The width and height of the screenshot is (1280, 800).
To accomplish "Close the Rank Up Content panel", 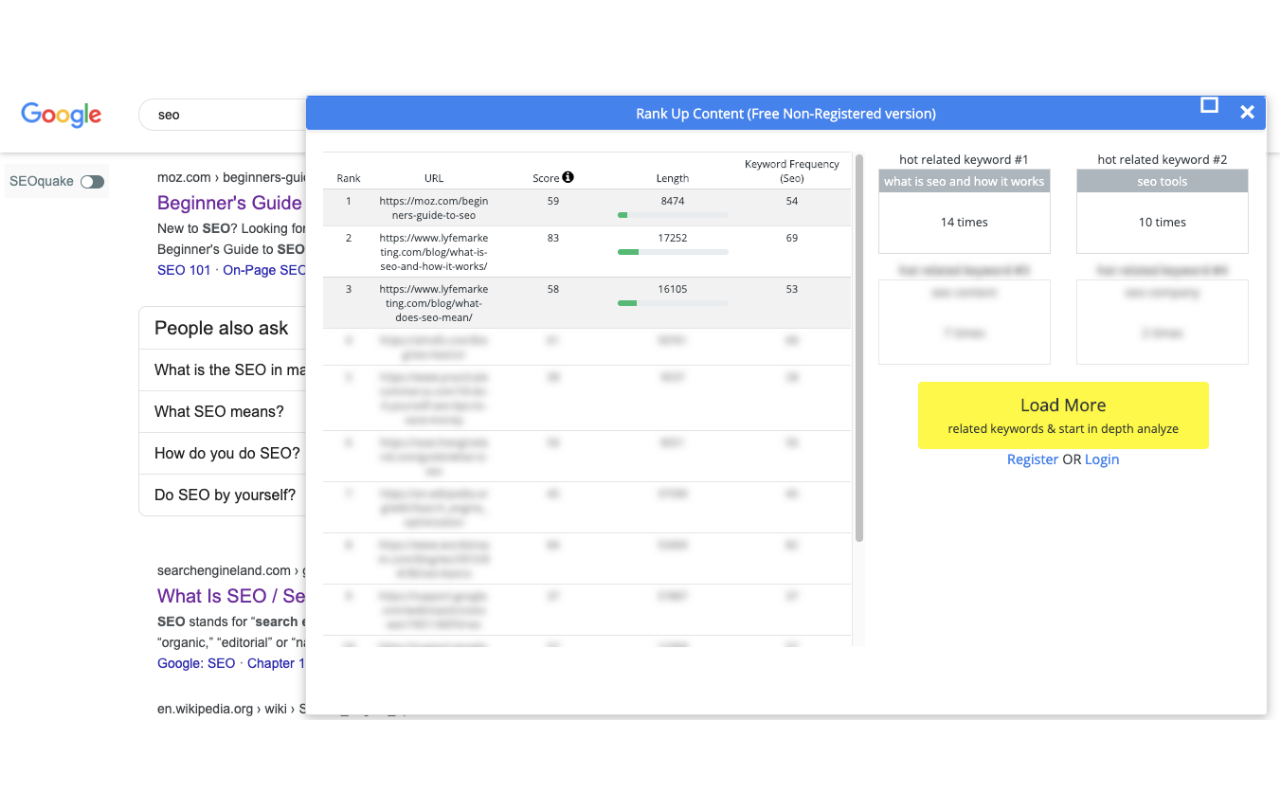I will [1247, 112].
